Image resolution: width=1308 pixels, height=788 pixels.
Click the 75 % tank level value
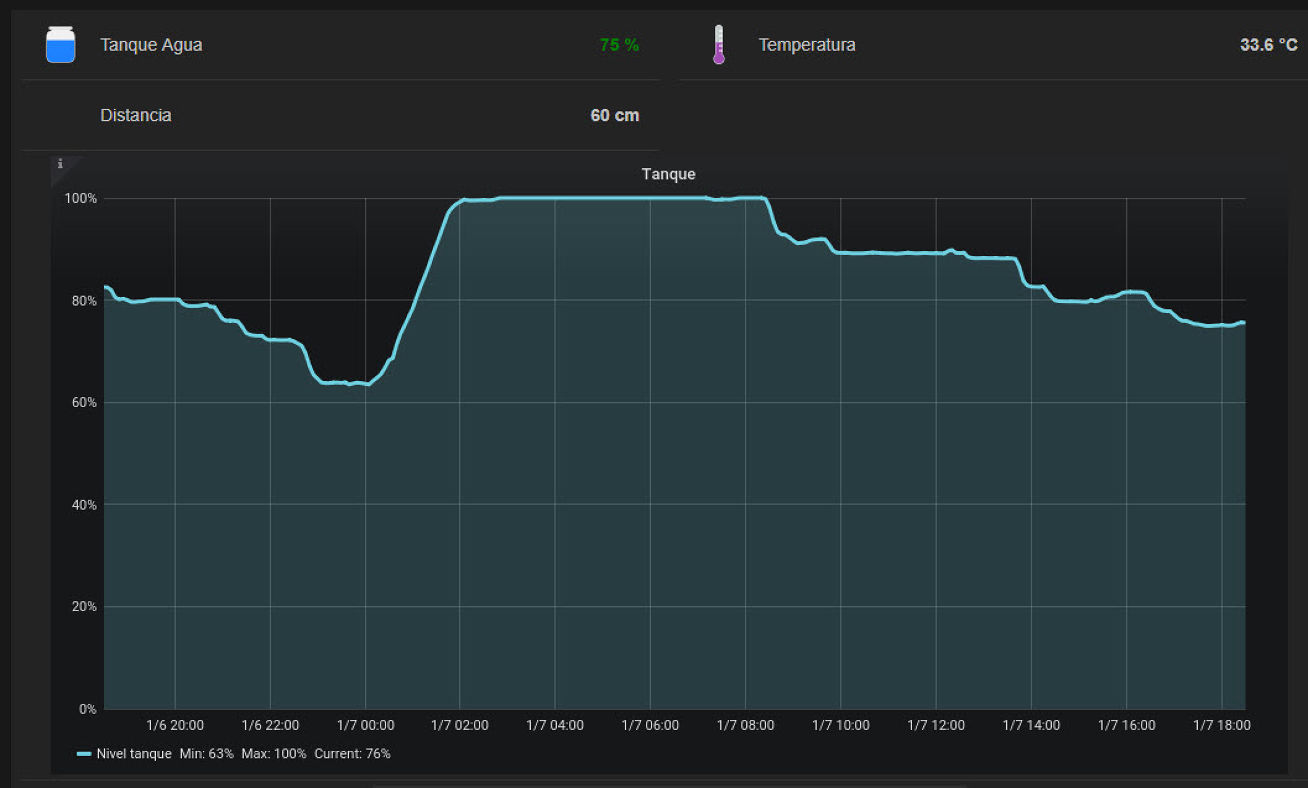619,45
